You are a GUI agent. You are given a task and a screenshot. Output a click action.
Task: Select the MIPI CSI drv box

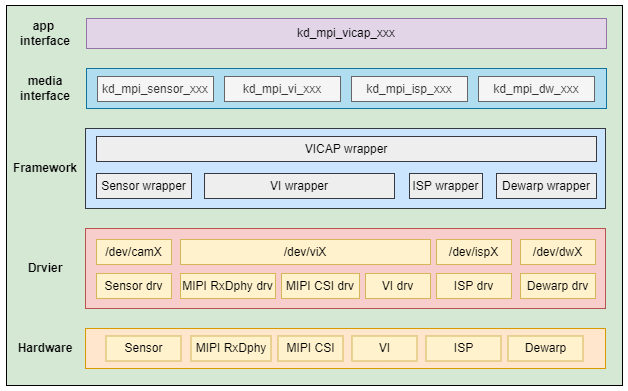[320, 286]
